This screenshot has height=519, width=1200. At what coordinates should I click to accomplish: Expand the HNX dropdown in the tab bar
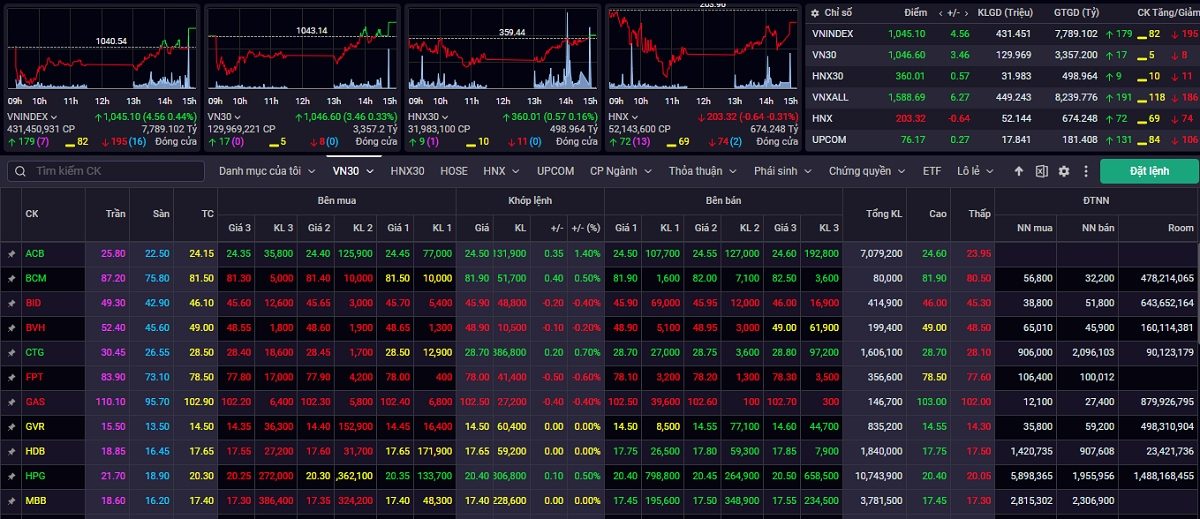click(500, 171)
